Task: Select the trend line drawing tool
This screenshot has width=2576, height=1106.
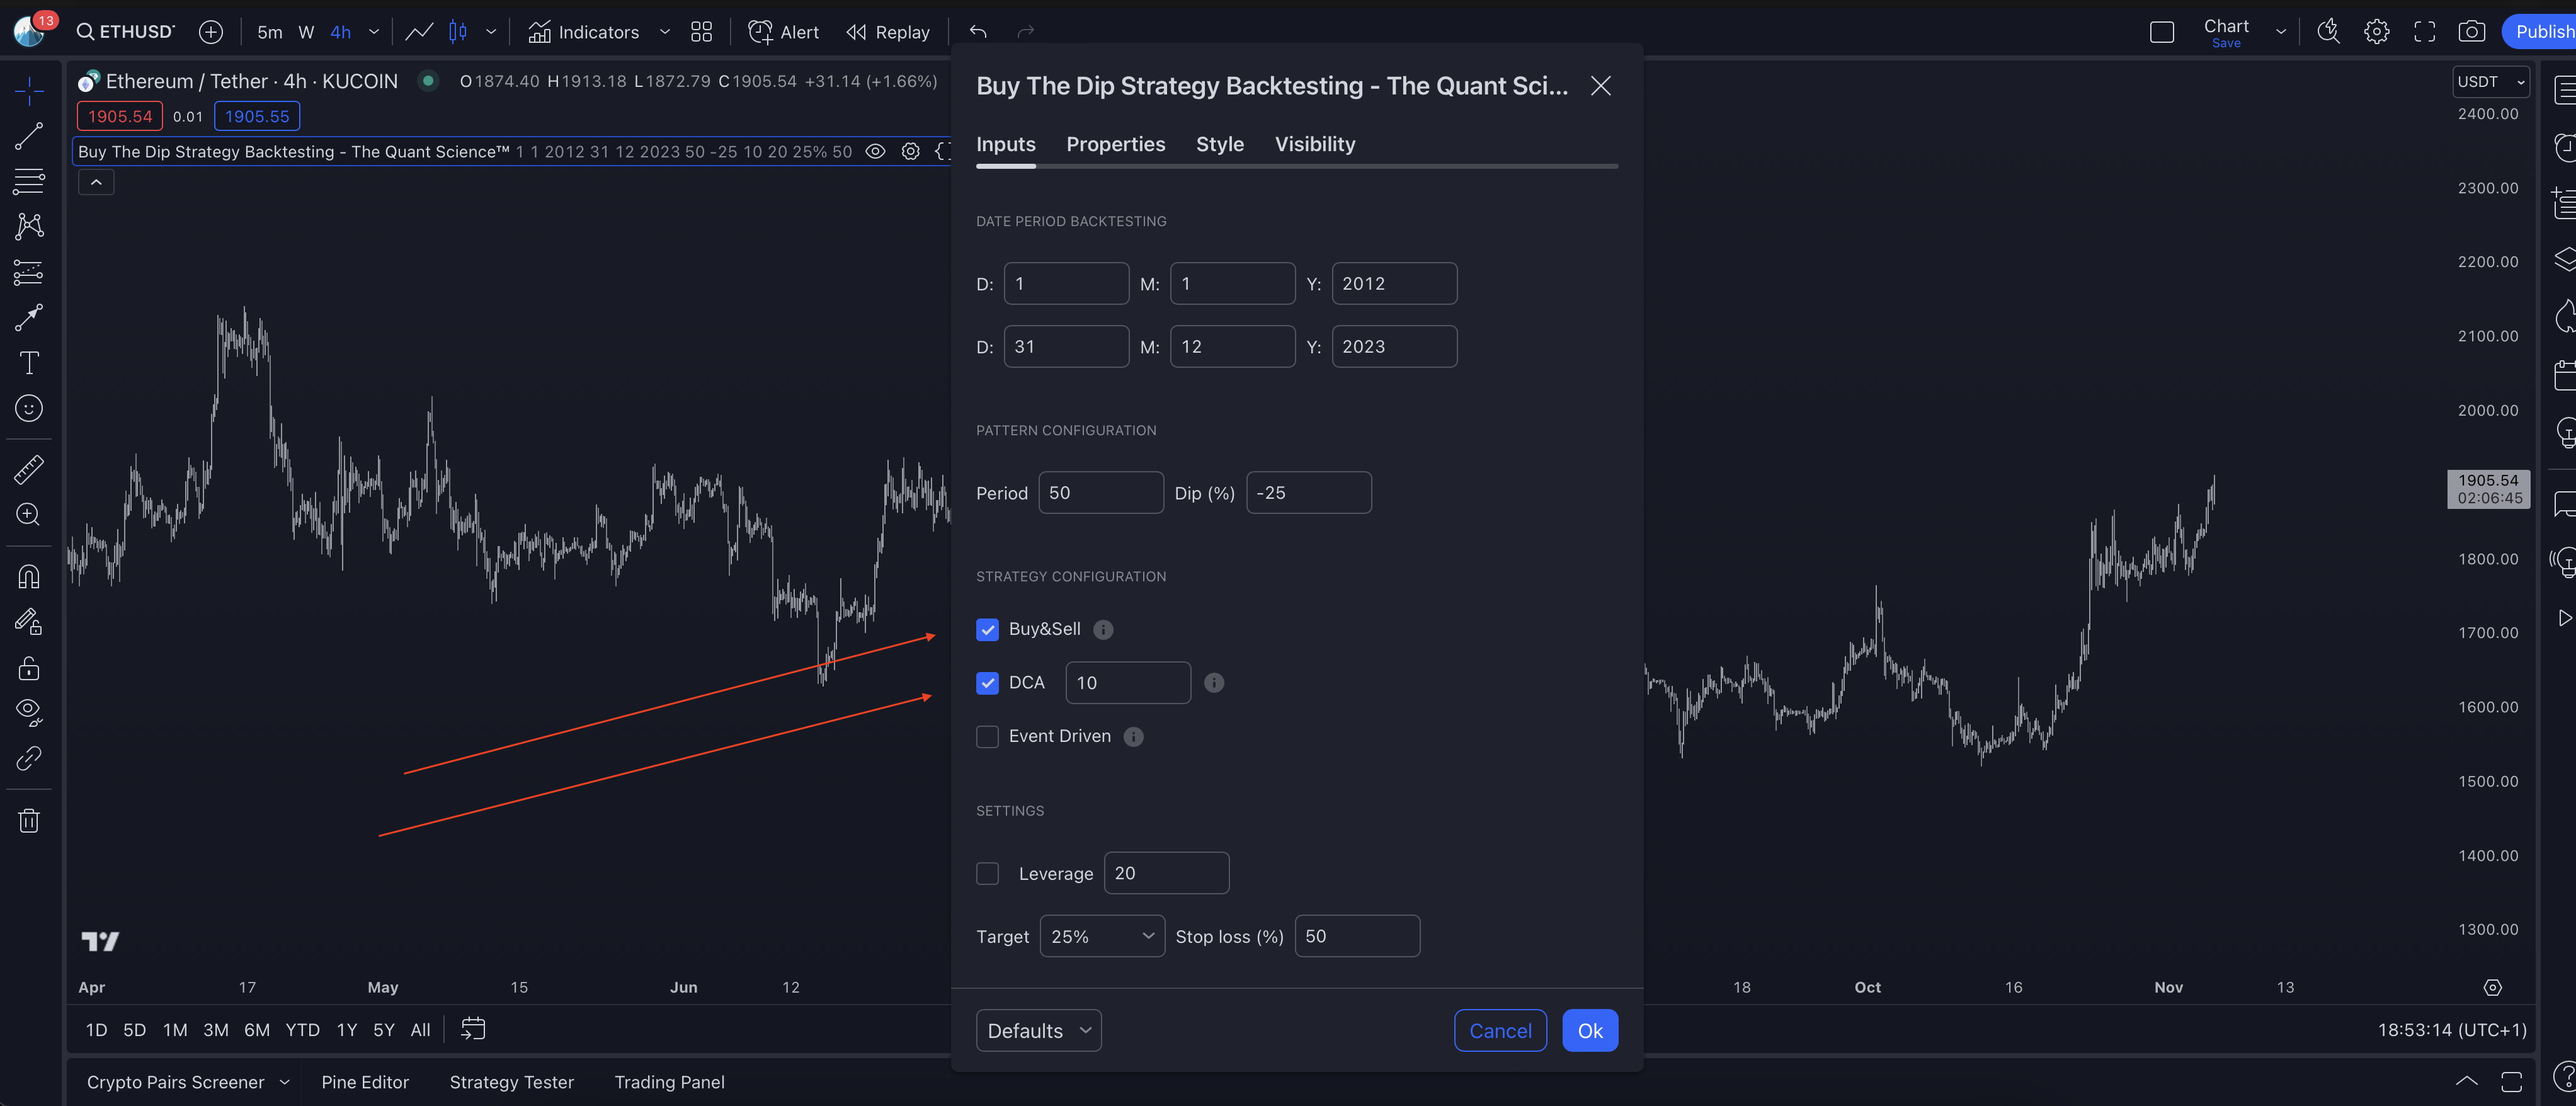Action: tap(29, 136)
